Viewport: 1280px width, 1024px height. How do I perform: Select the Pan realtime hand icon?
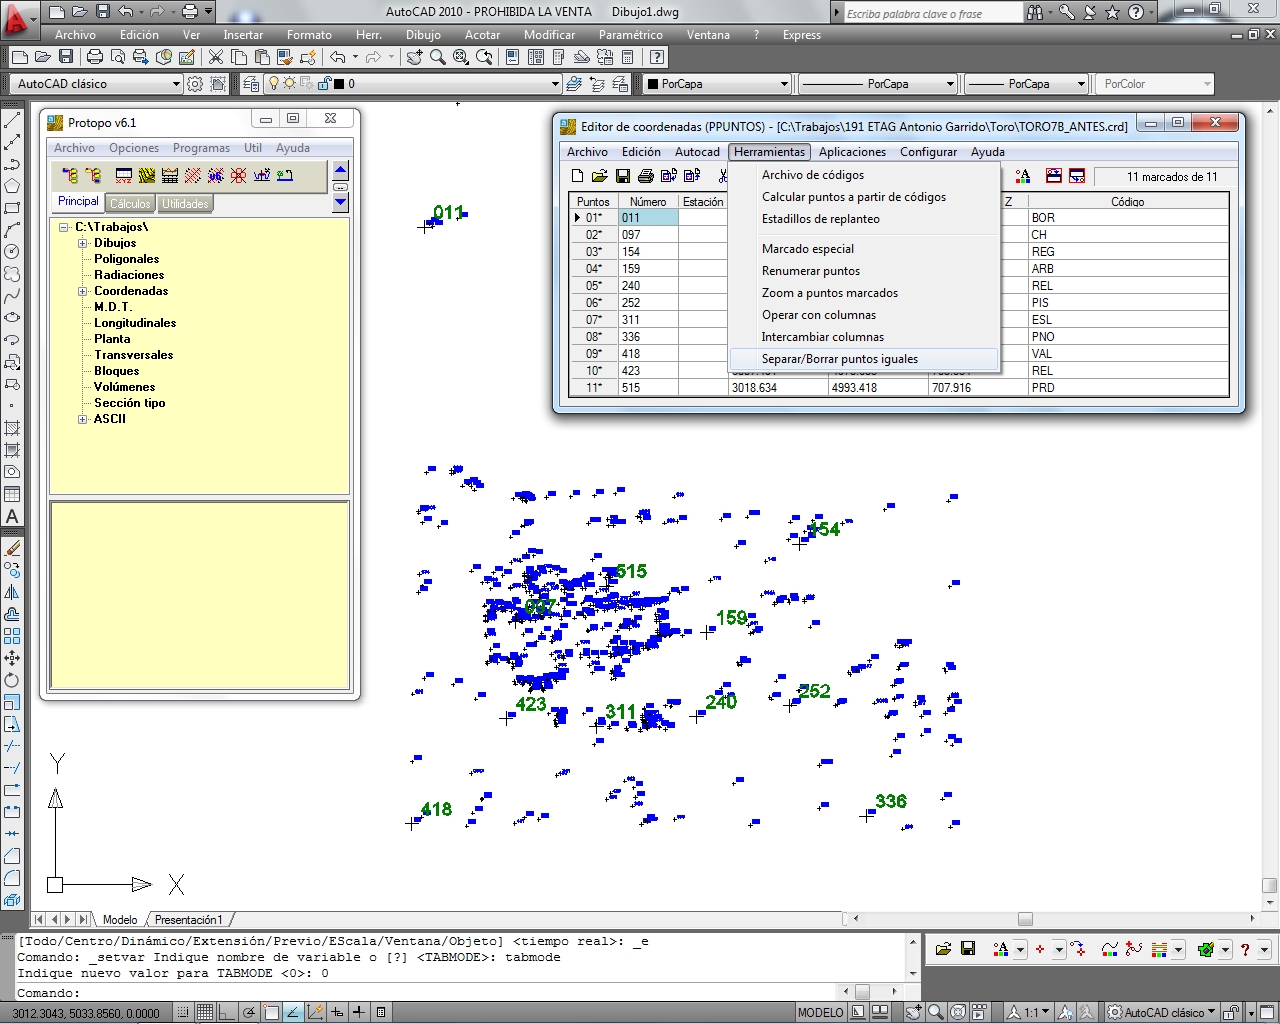(414, 57)
